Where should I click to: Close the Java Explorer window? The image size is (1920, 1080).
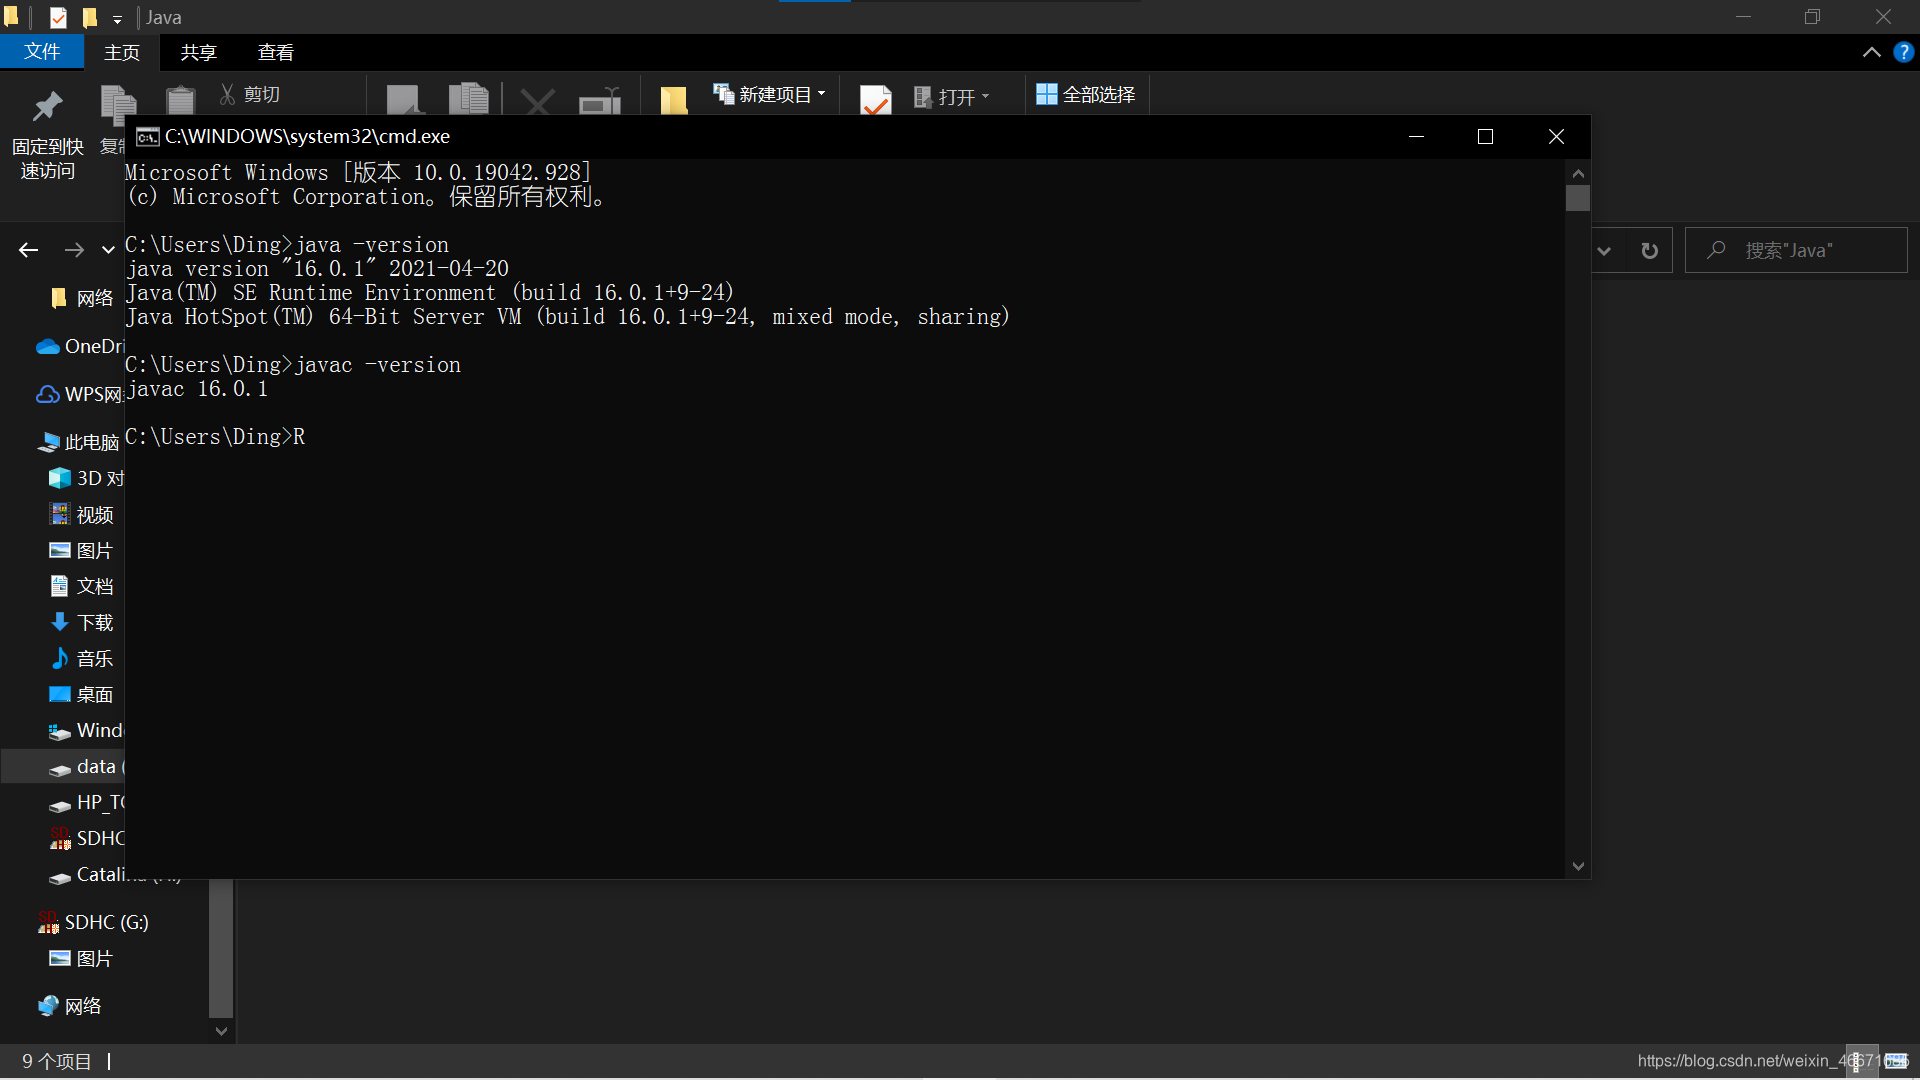[1883, 17]
